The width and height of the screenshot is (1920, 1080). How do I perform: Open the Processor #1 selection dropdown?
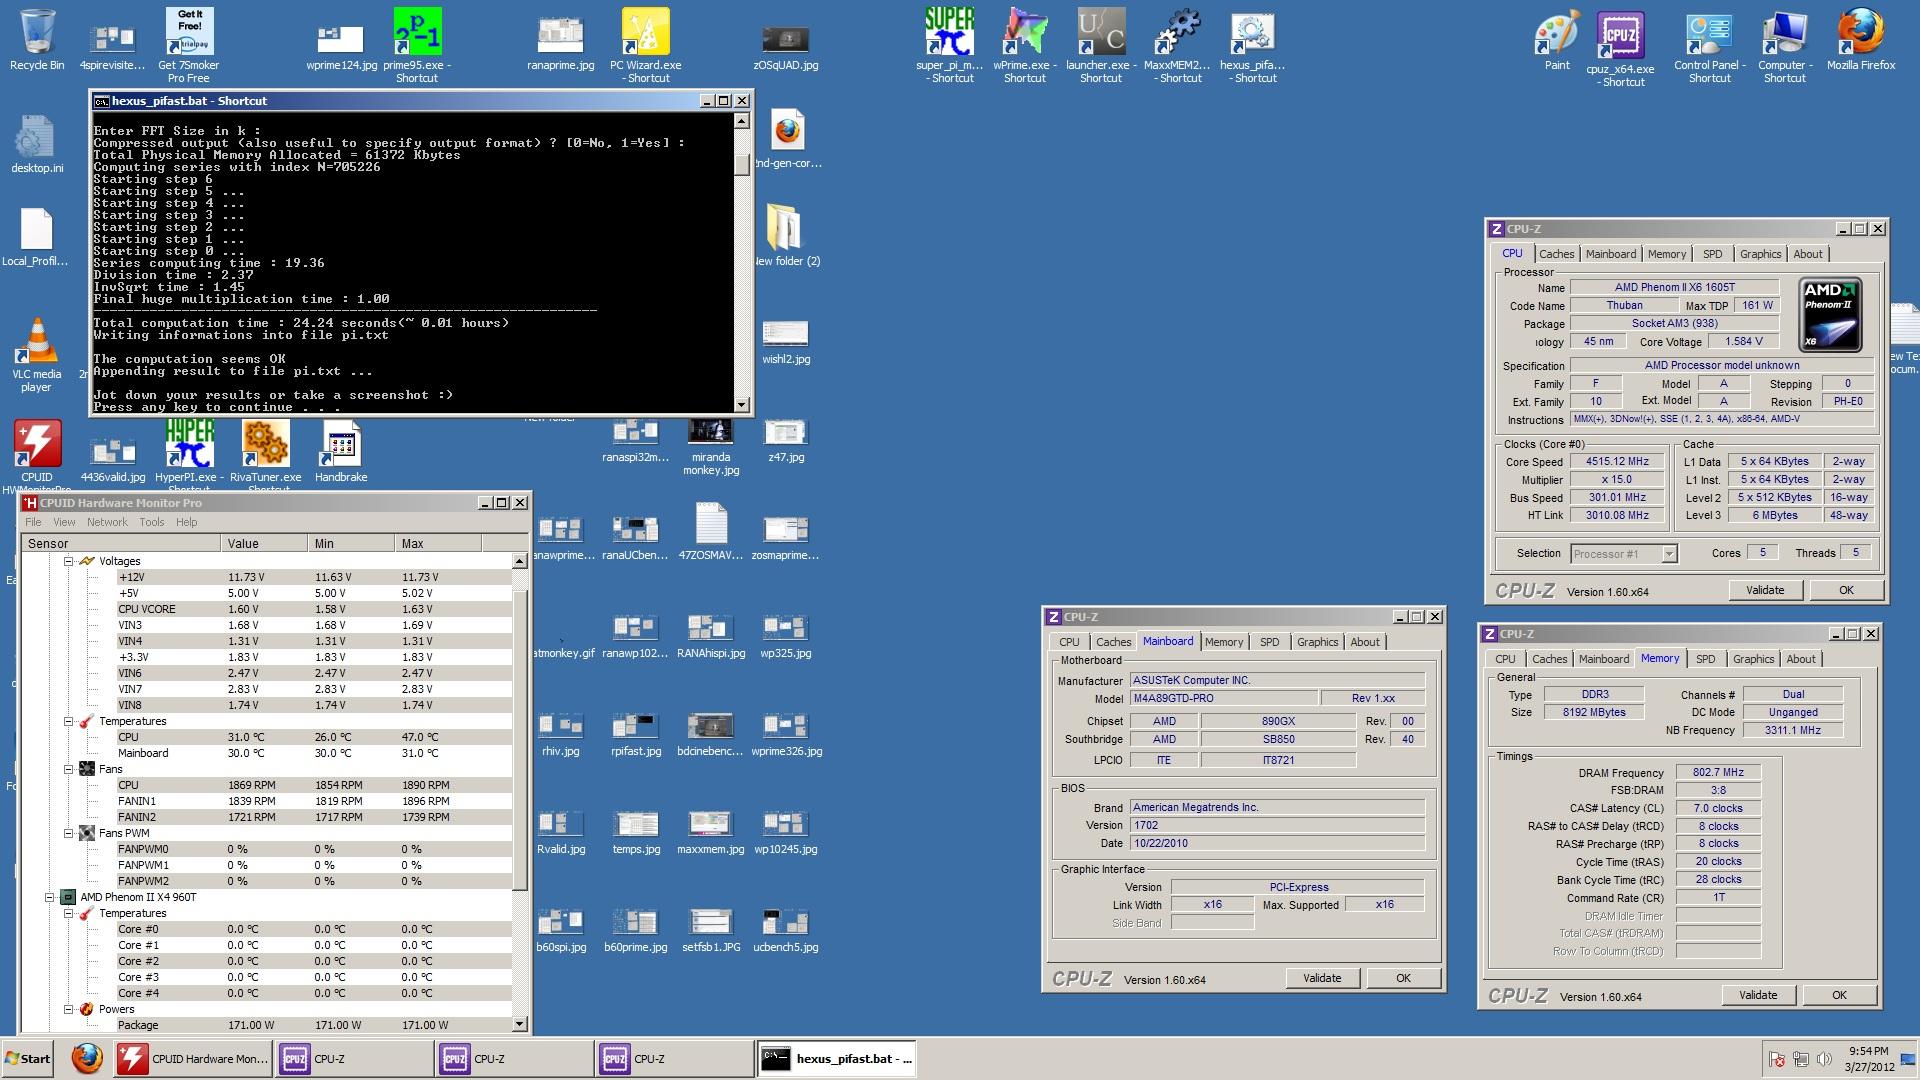[x=1668, y=553]
